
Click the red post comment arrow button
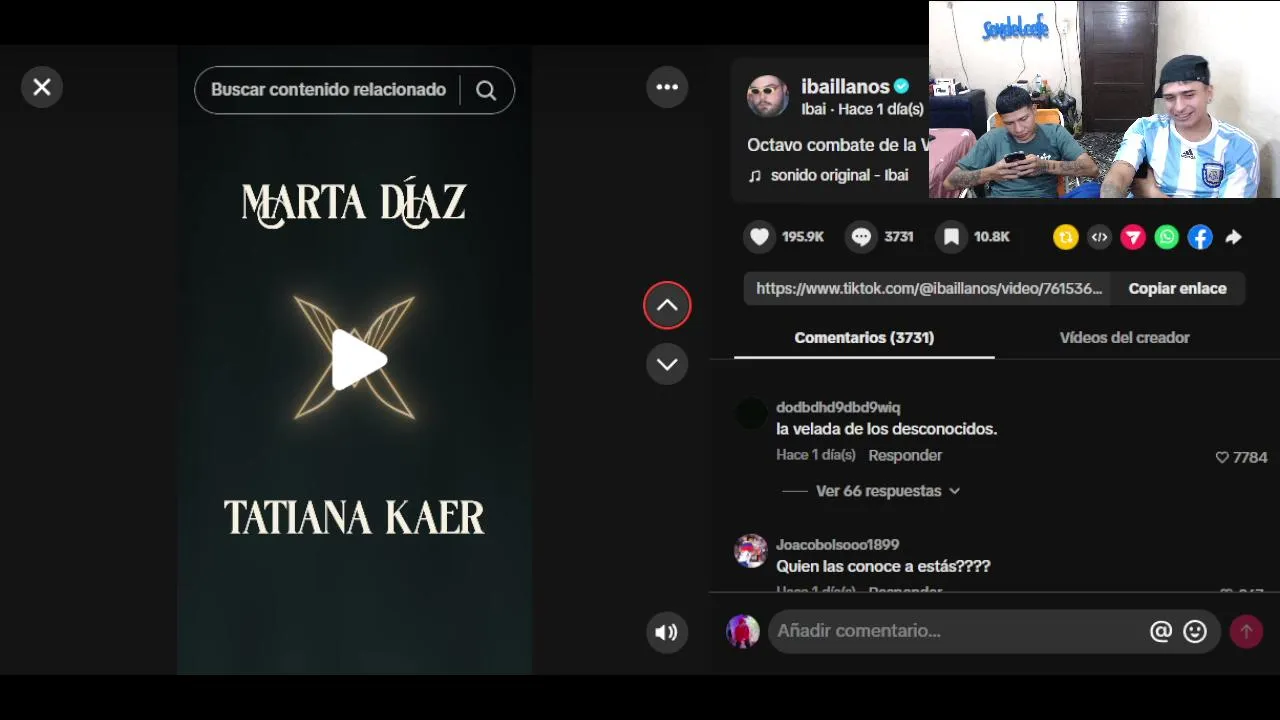click(1246, 632)
